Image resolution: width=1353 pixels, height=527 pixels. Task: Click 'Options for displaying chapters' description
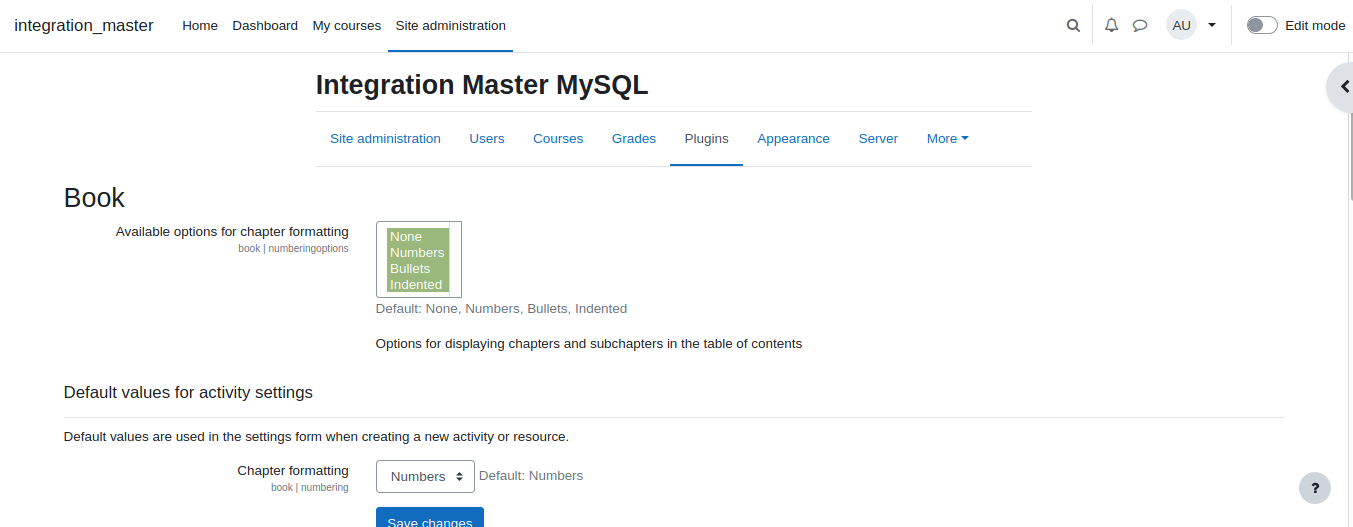pos(589,344)
